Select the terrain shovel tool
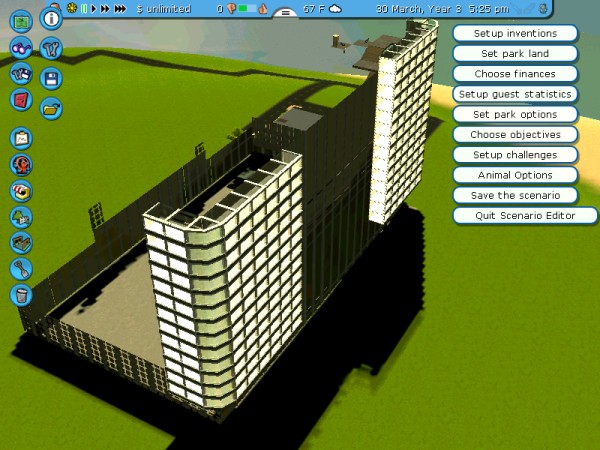Image resolution: width=600 pixels, height=450 pixels. tap(21, 269)
